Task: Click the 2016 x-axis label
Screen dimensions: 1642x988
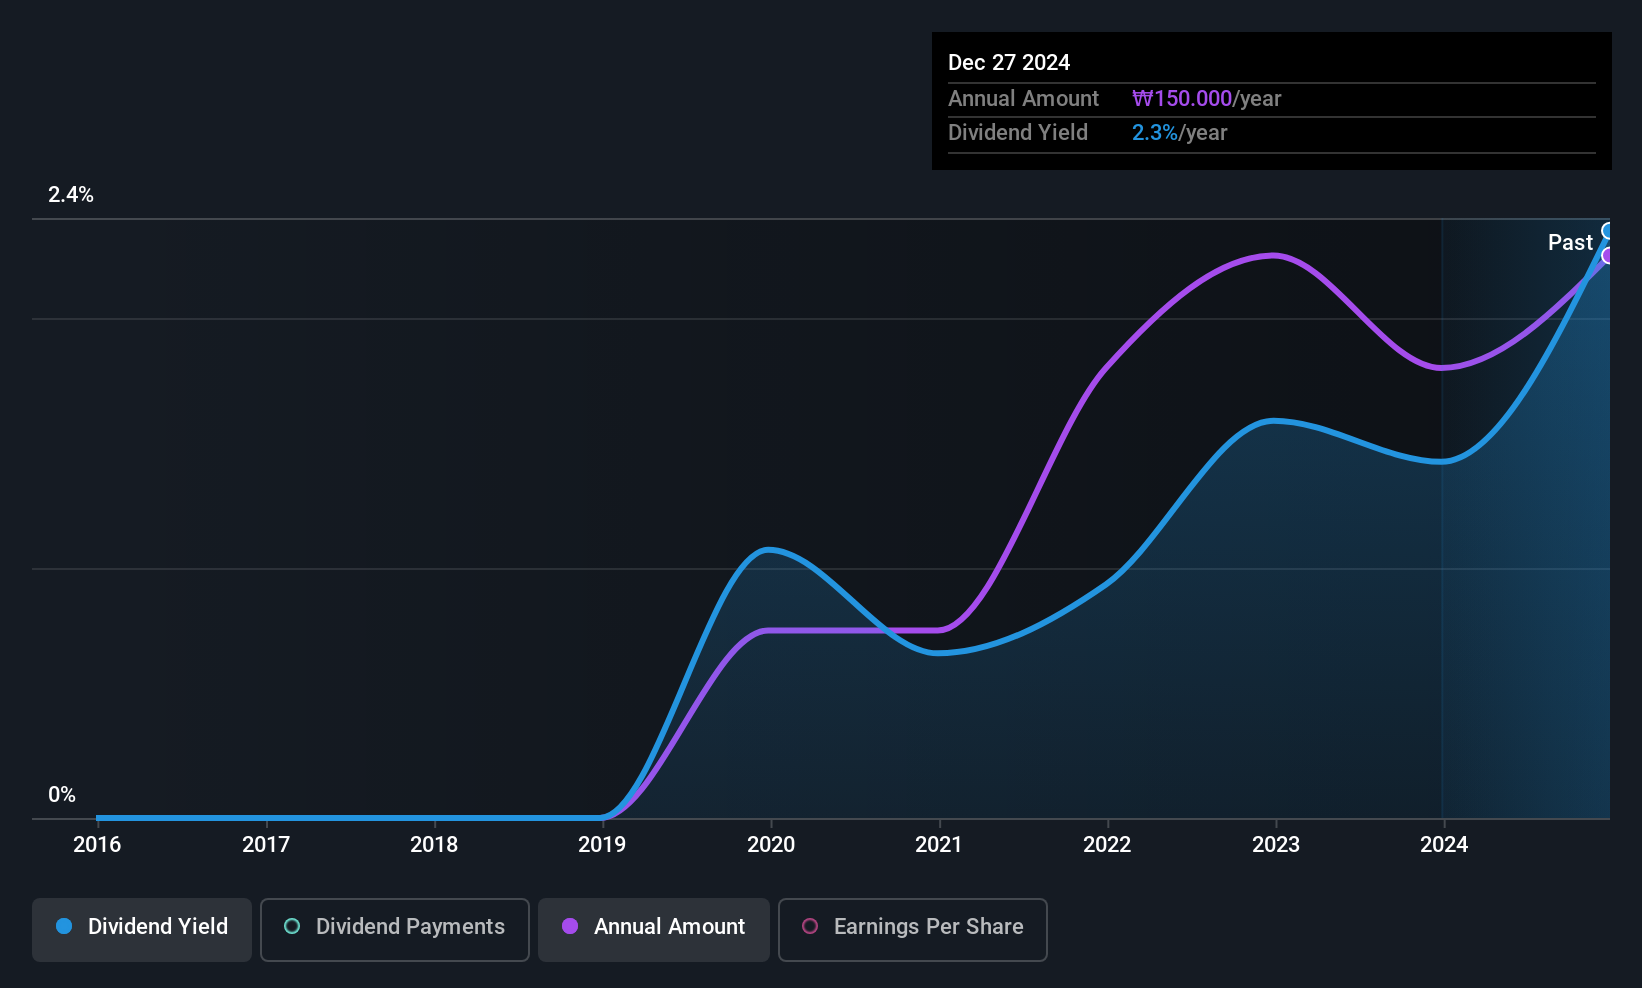Action: [97, 844]
